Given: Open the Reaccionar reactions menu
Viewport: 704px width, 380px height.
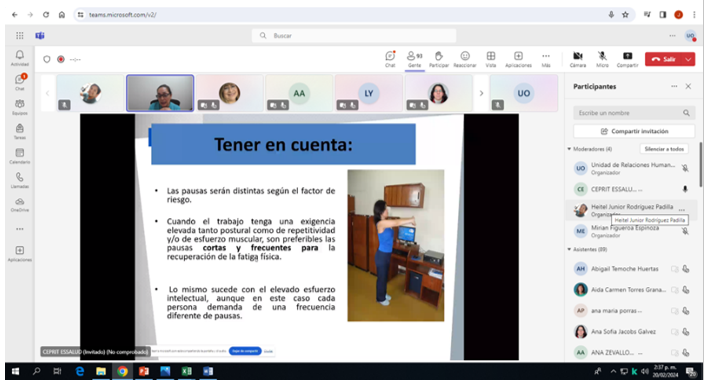Looking at the screenshot, I should (465, 59).
